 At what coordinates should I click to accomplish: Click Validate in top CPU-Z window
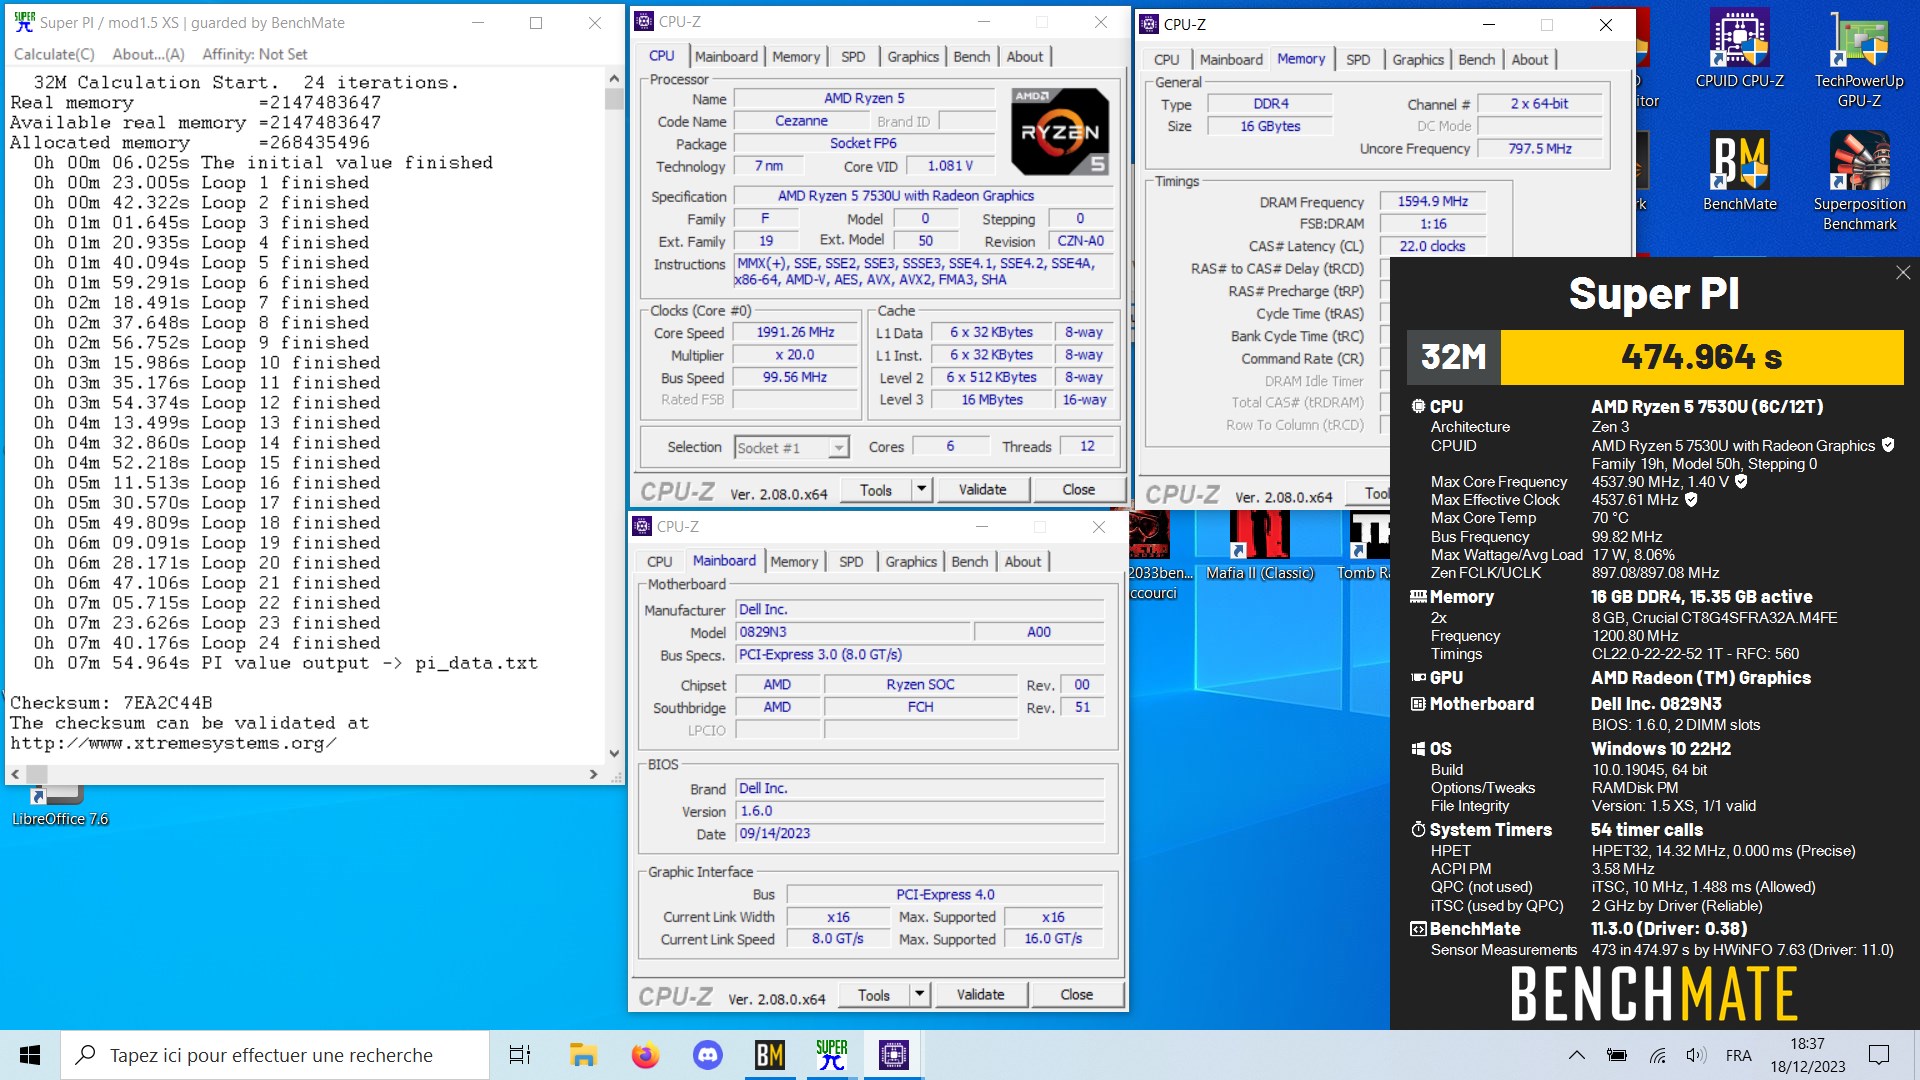pyautogui.click(x=983, y=489)
